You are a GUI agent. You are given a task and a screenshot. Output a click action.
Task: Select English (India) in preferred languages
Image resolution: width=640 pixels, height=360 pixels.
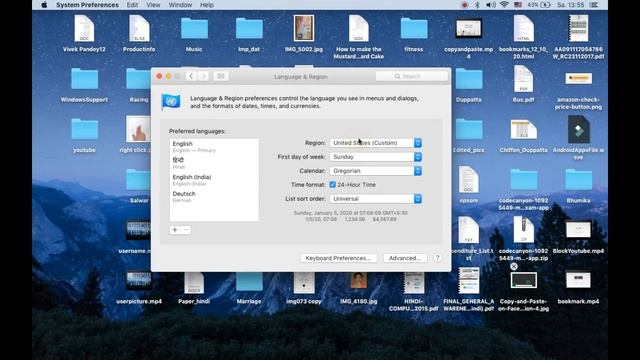[x=214, y=180]
